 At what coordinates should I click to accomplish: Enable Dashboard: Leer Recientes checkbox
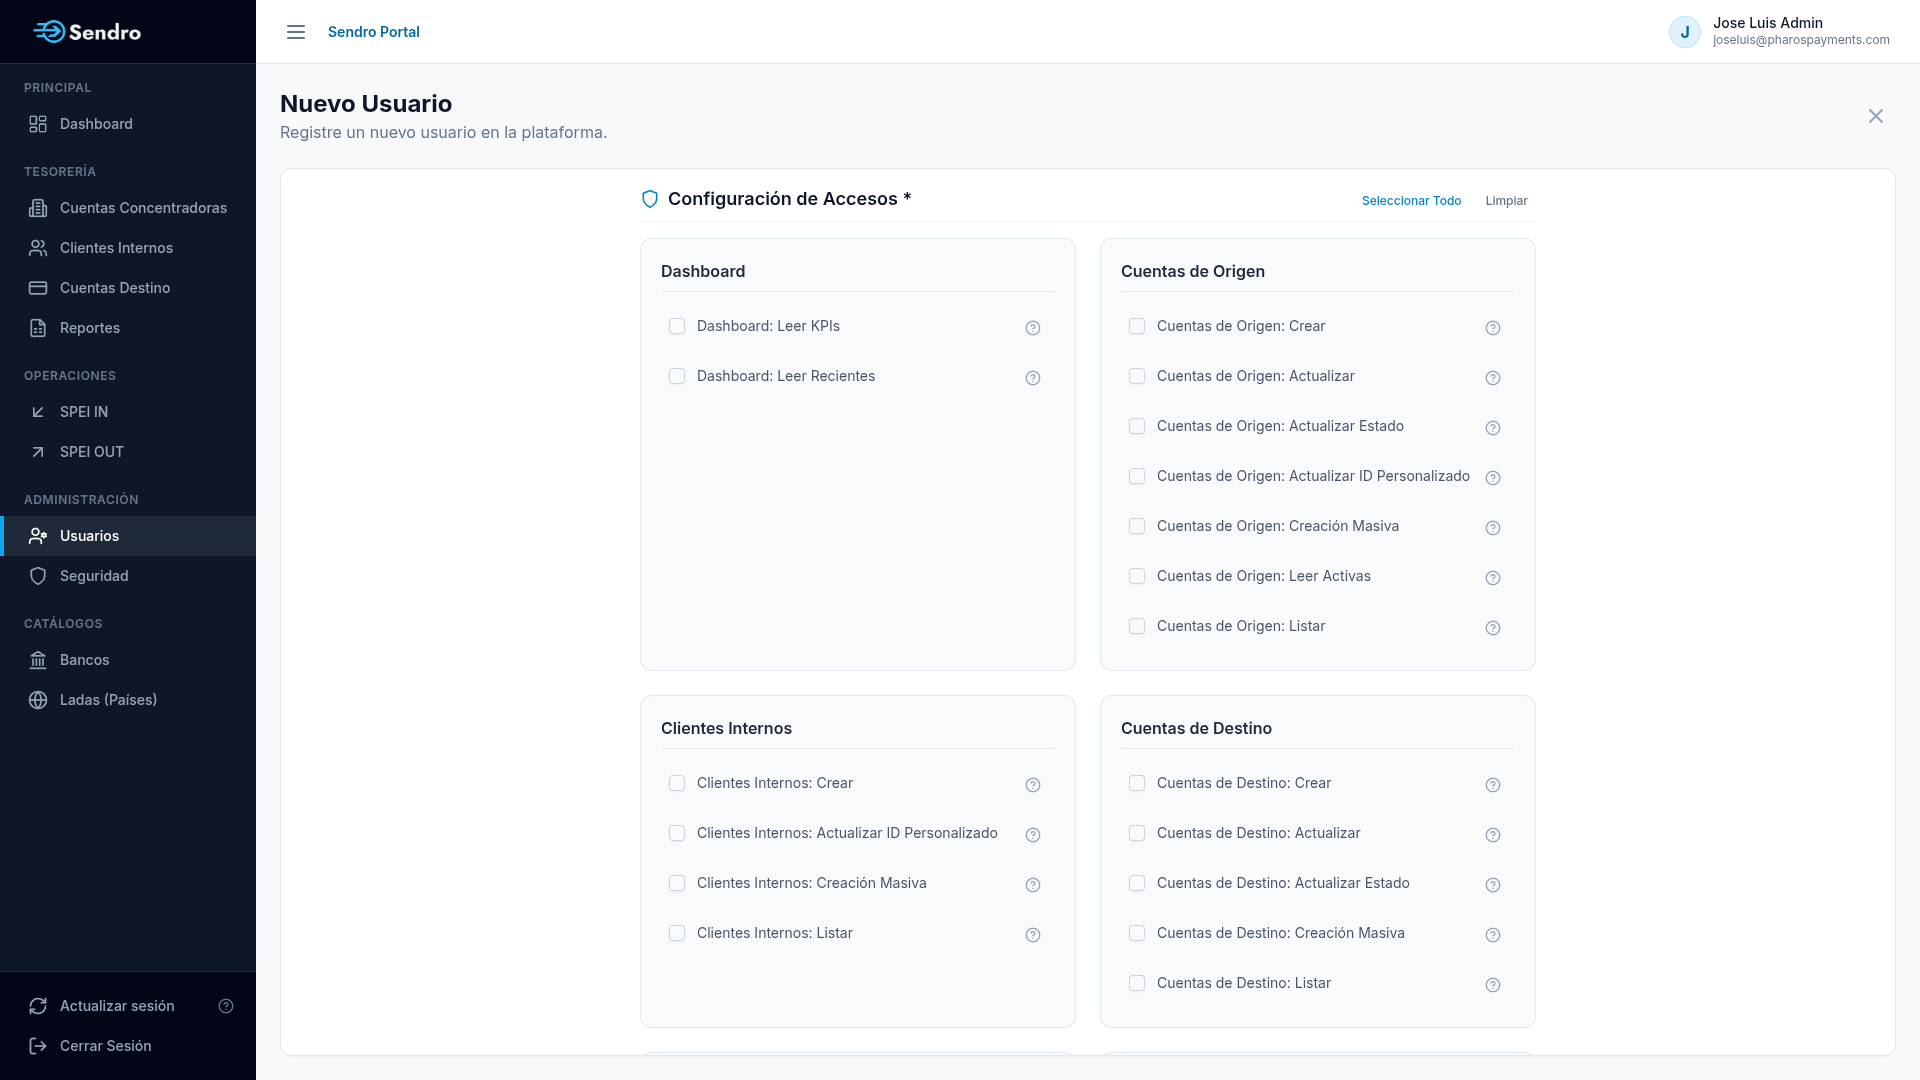[677, 376]
